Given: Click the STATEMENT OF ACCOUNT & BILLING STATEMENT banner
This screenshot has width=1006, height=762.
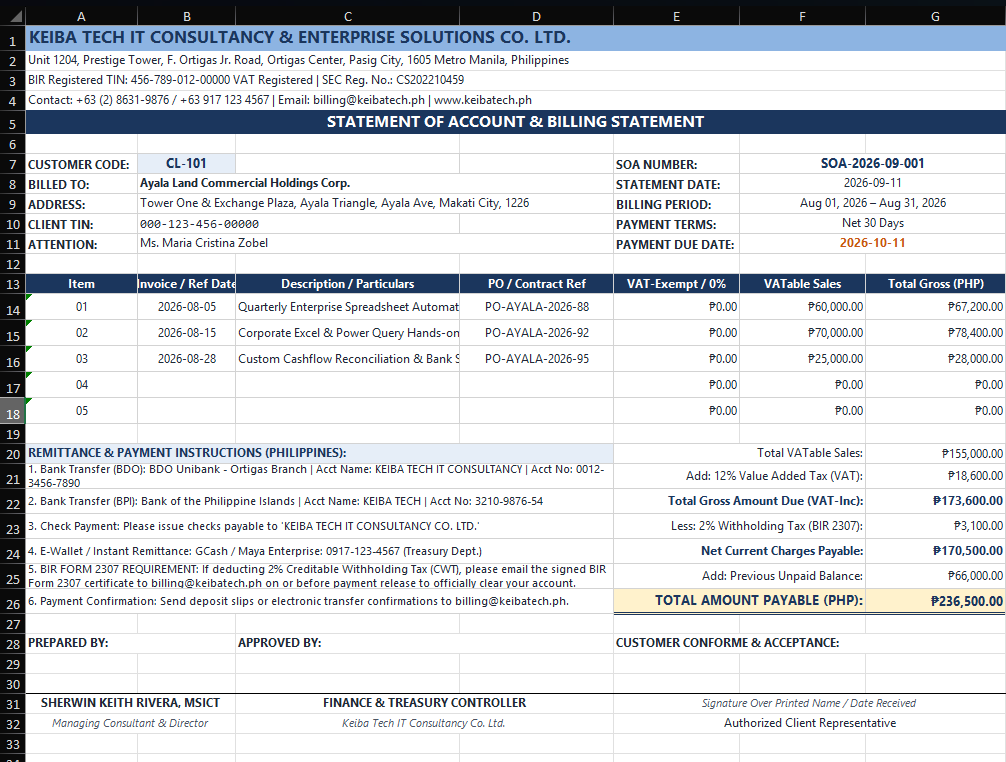Looking at the screenshot, I should [x=515, y=122].
